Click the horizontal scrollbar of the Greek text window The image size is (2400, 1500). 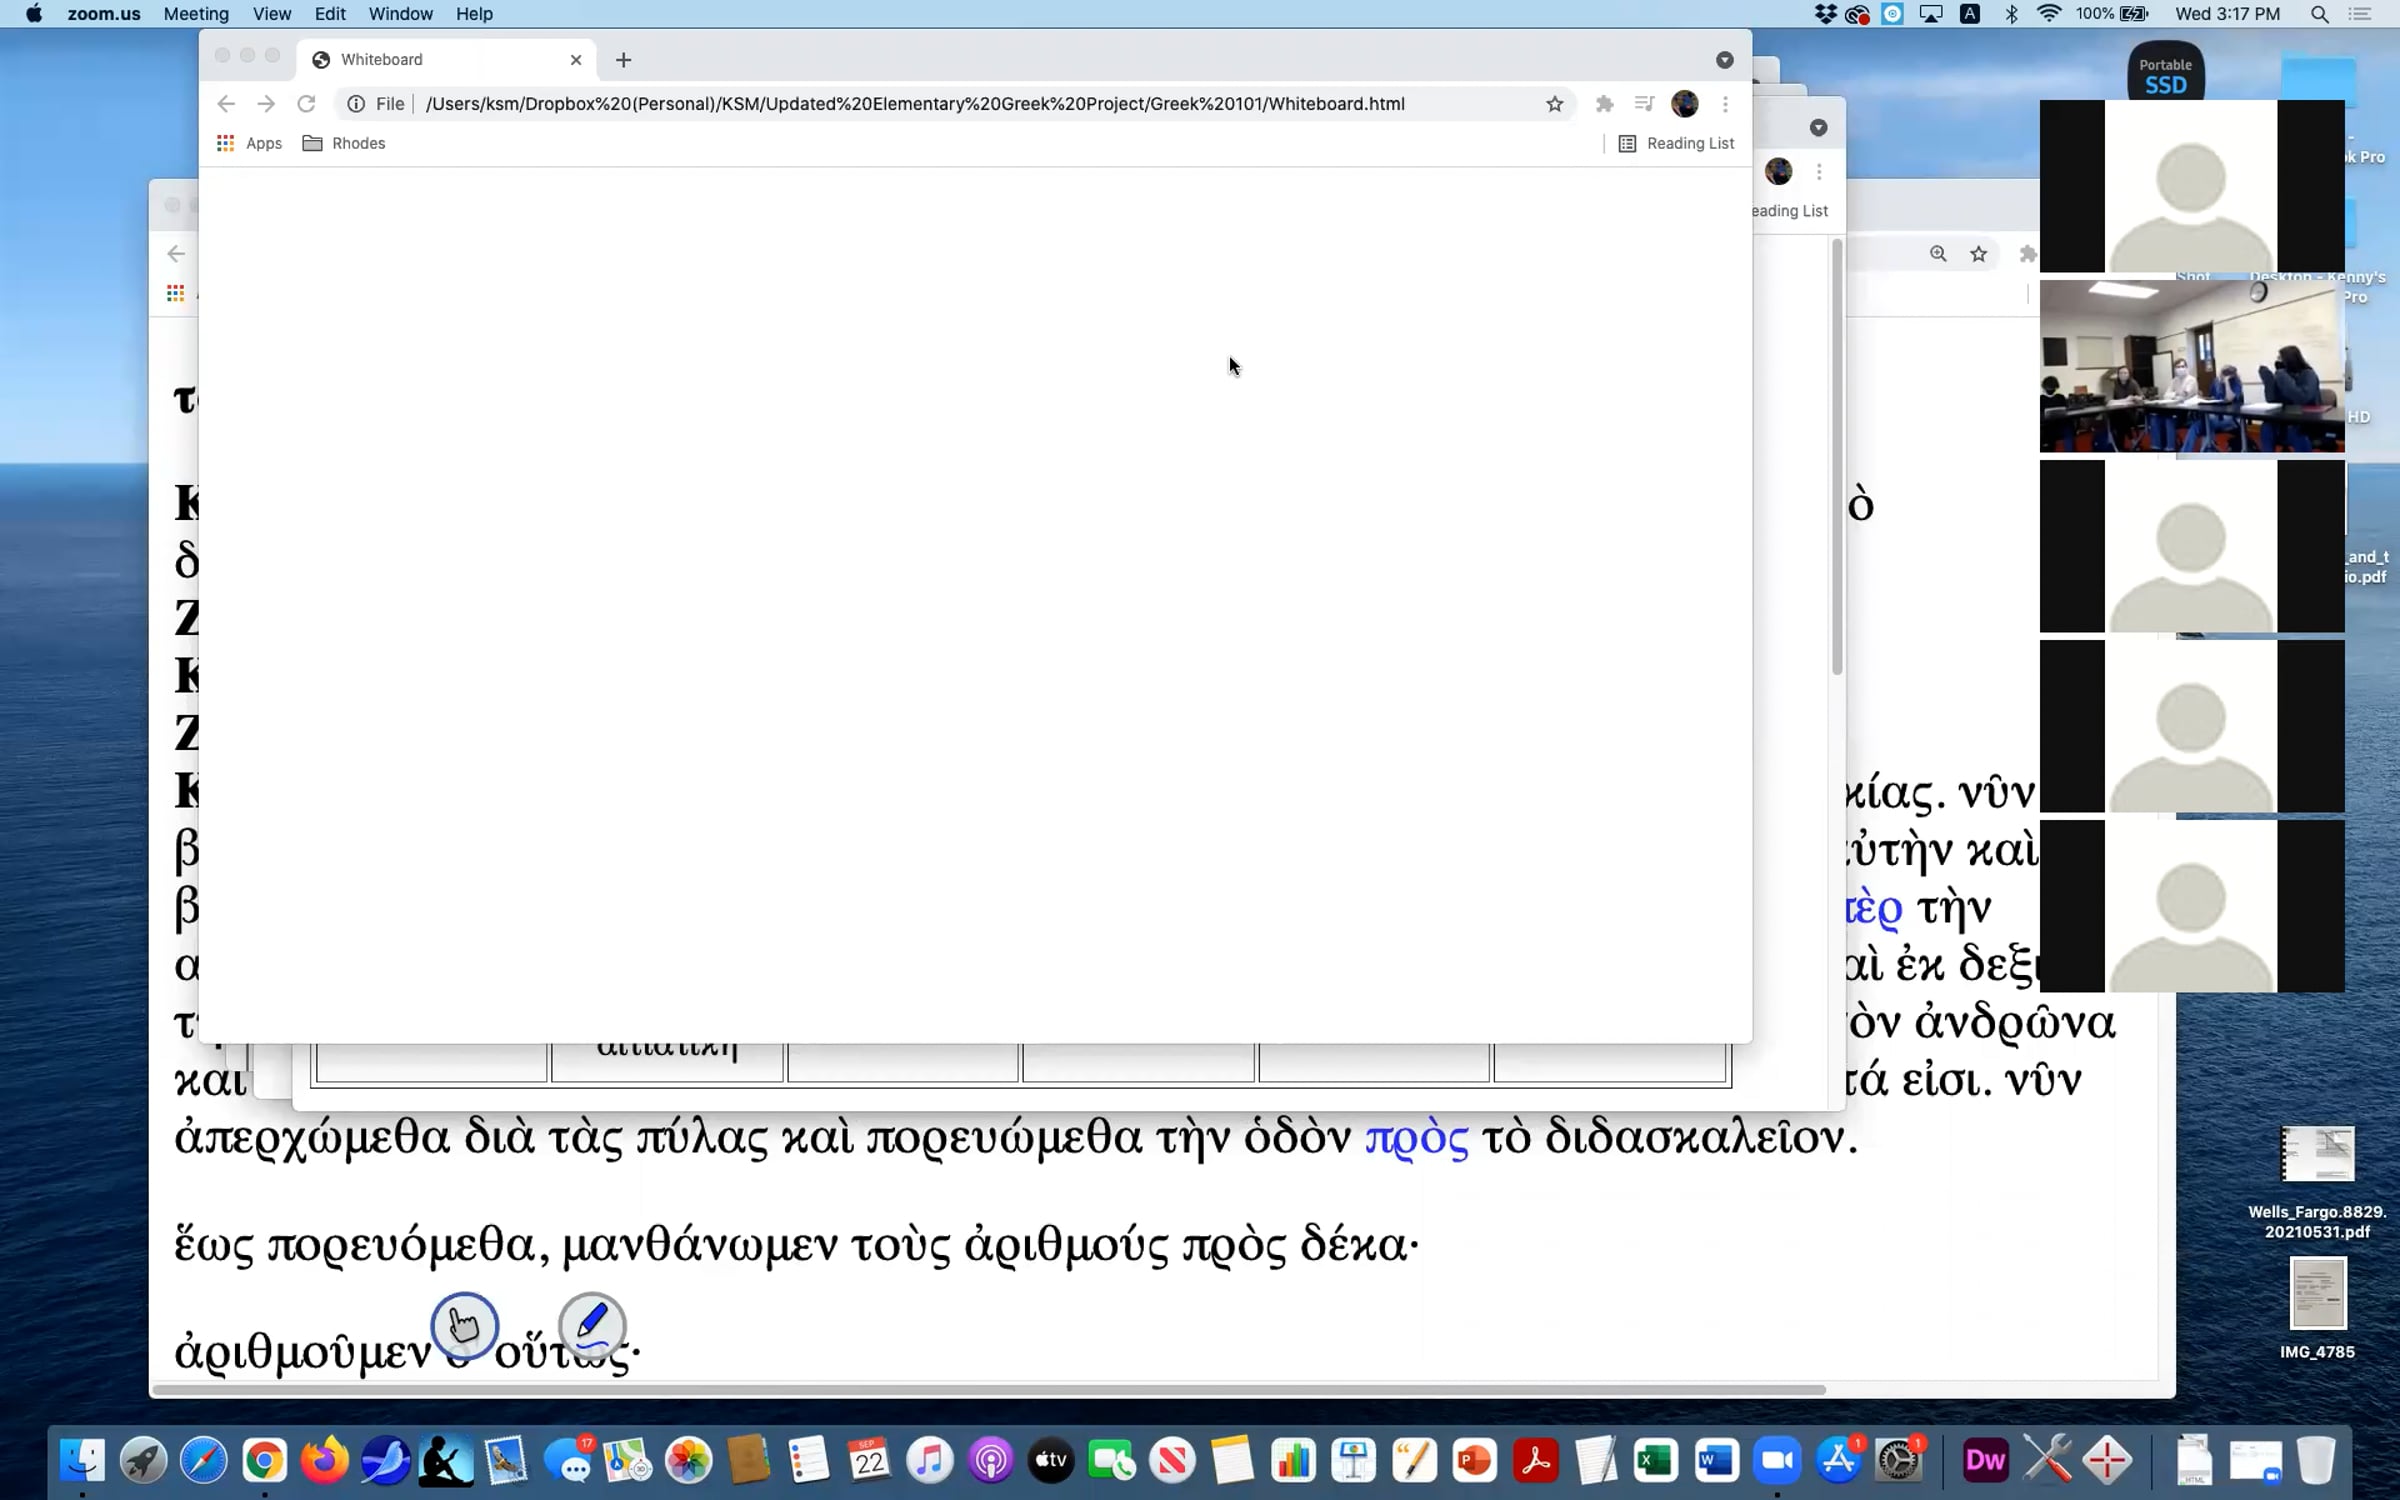[989, 1390]
